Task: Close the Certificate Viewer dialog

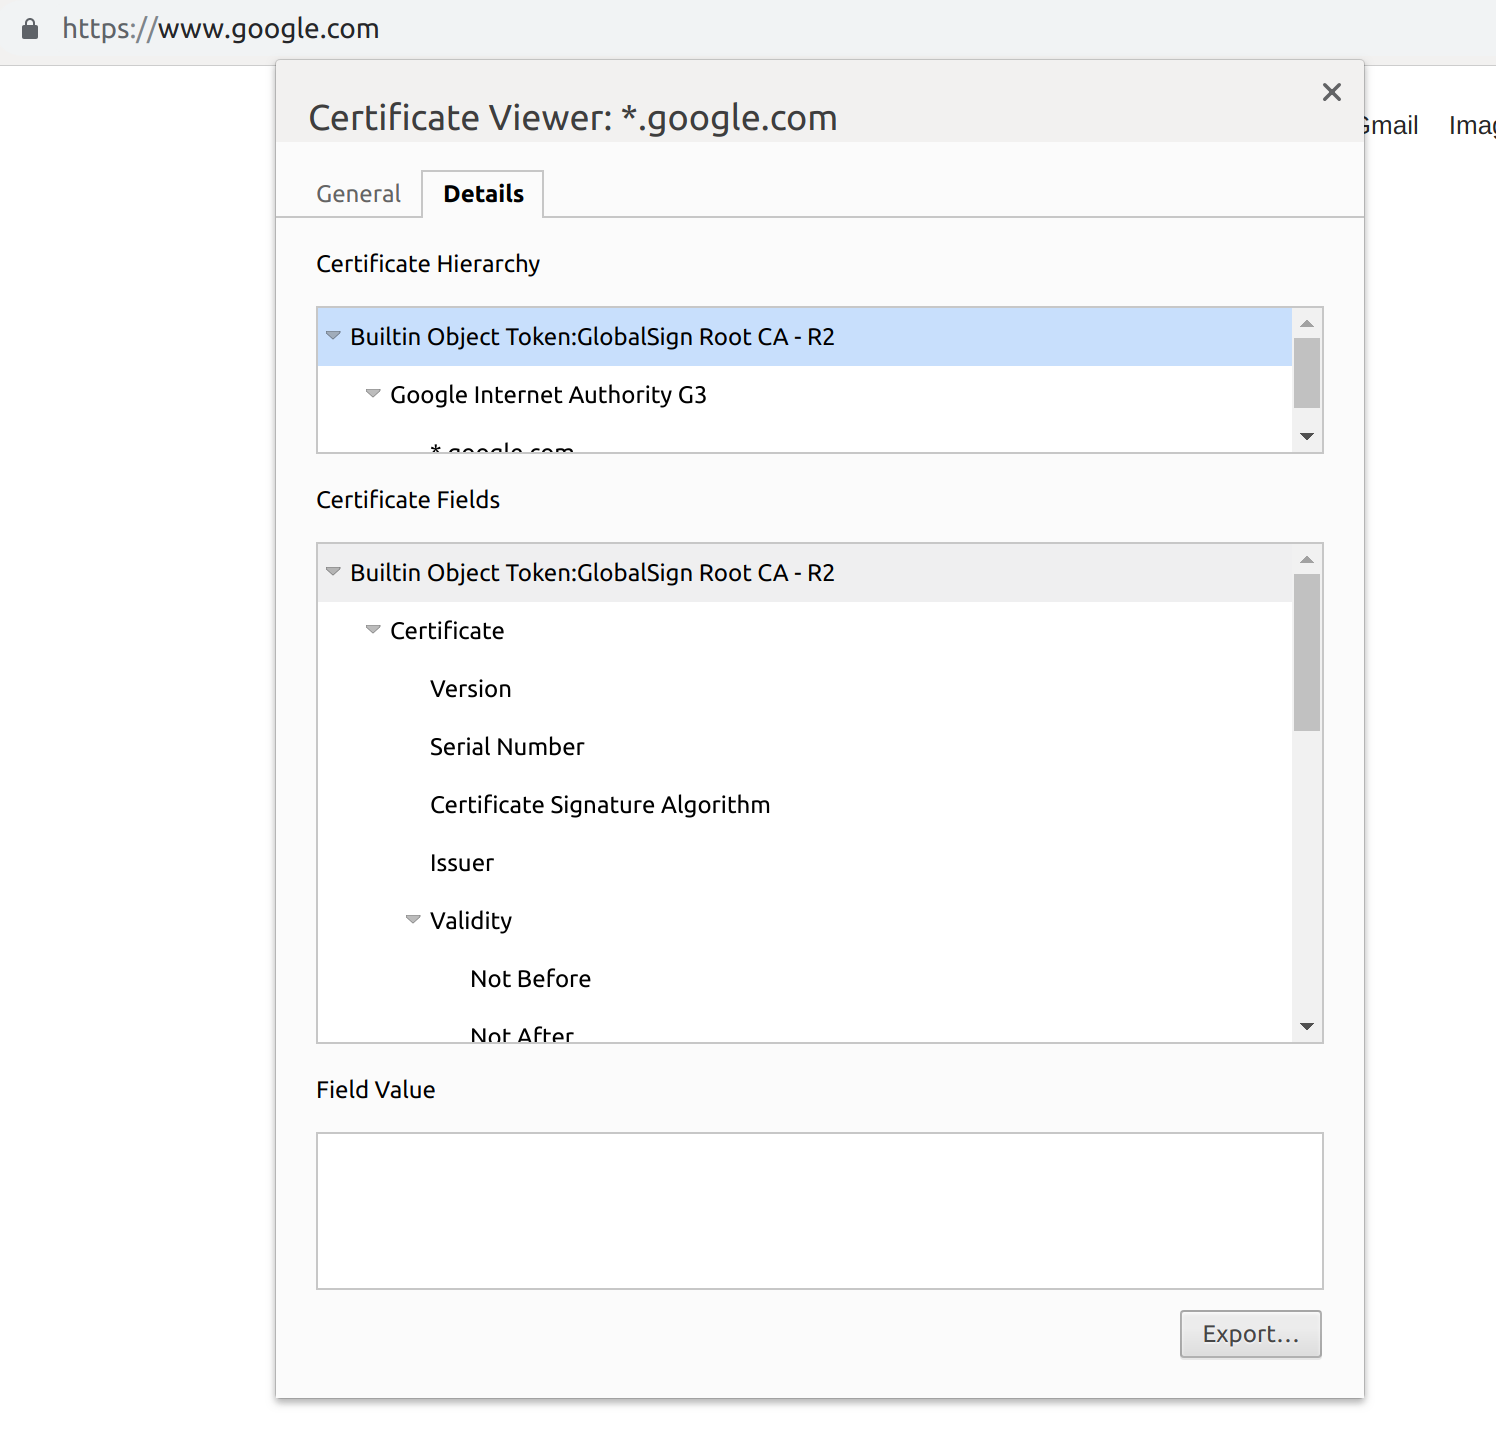Action: click(x=1331, y=92)
